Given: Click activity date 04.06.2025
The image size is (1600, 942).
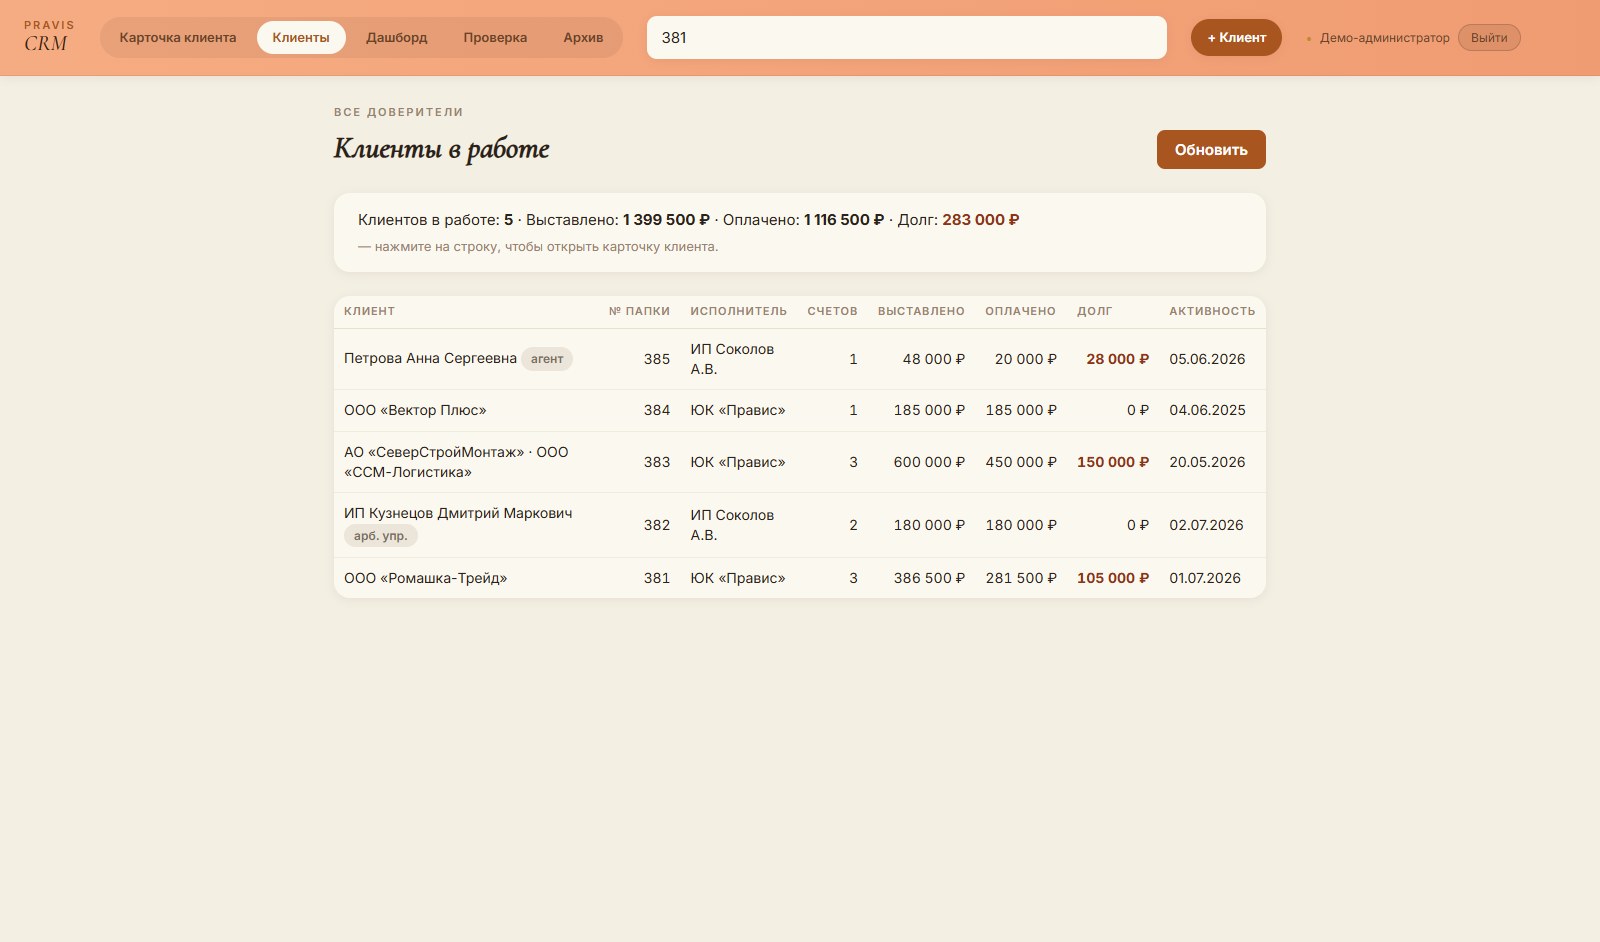Looking at the screenshot, I should (1207, 410).
